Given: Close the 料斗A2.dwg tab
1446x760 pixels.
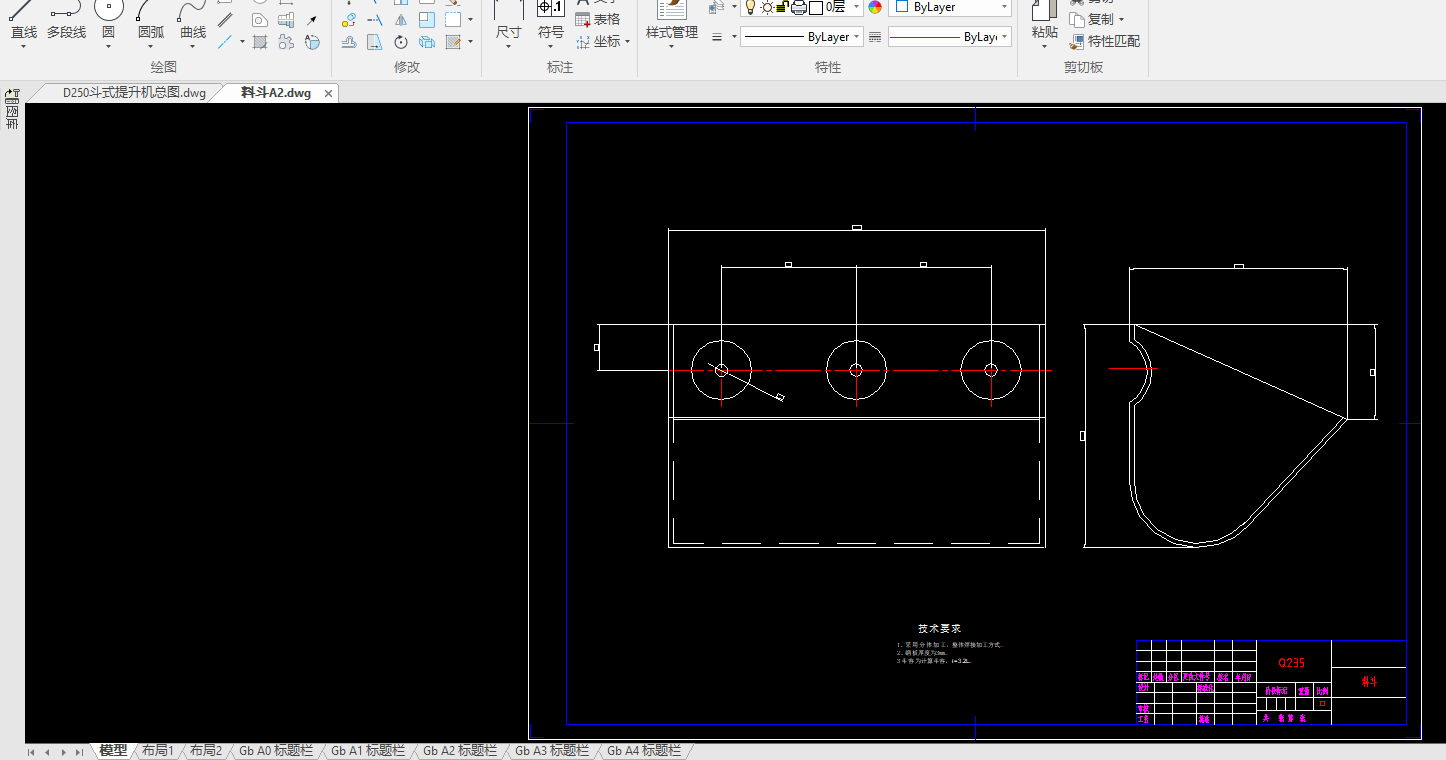Looking at the screenshot, I should 329,93.
